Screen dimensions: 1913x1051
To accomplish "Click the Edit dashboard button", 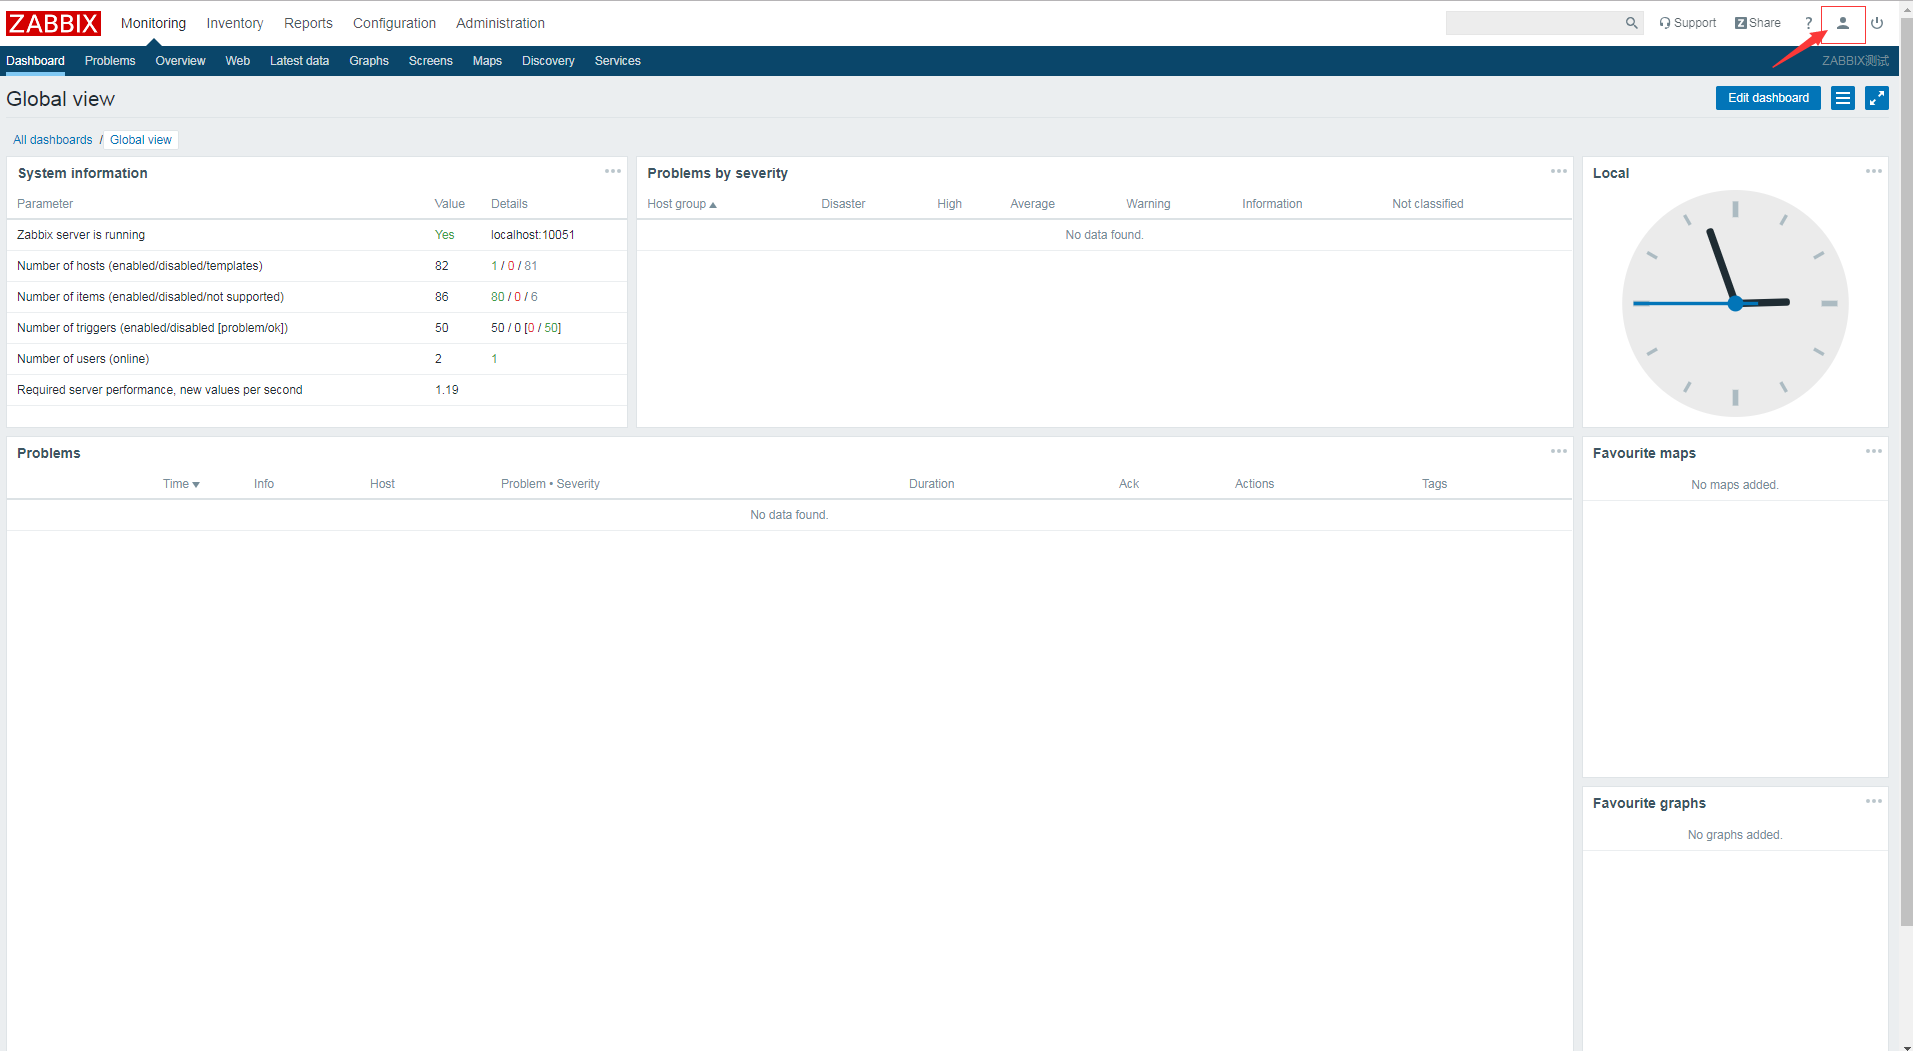I will click(1768, 98).
